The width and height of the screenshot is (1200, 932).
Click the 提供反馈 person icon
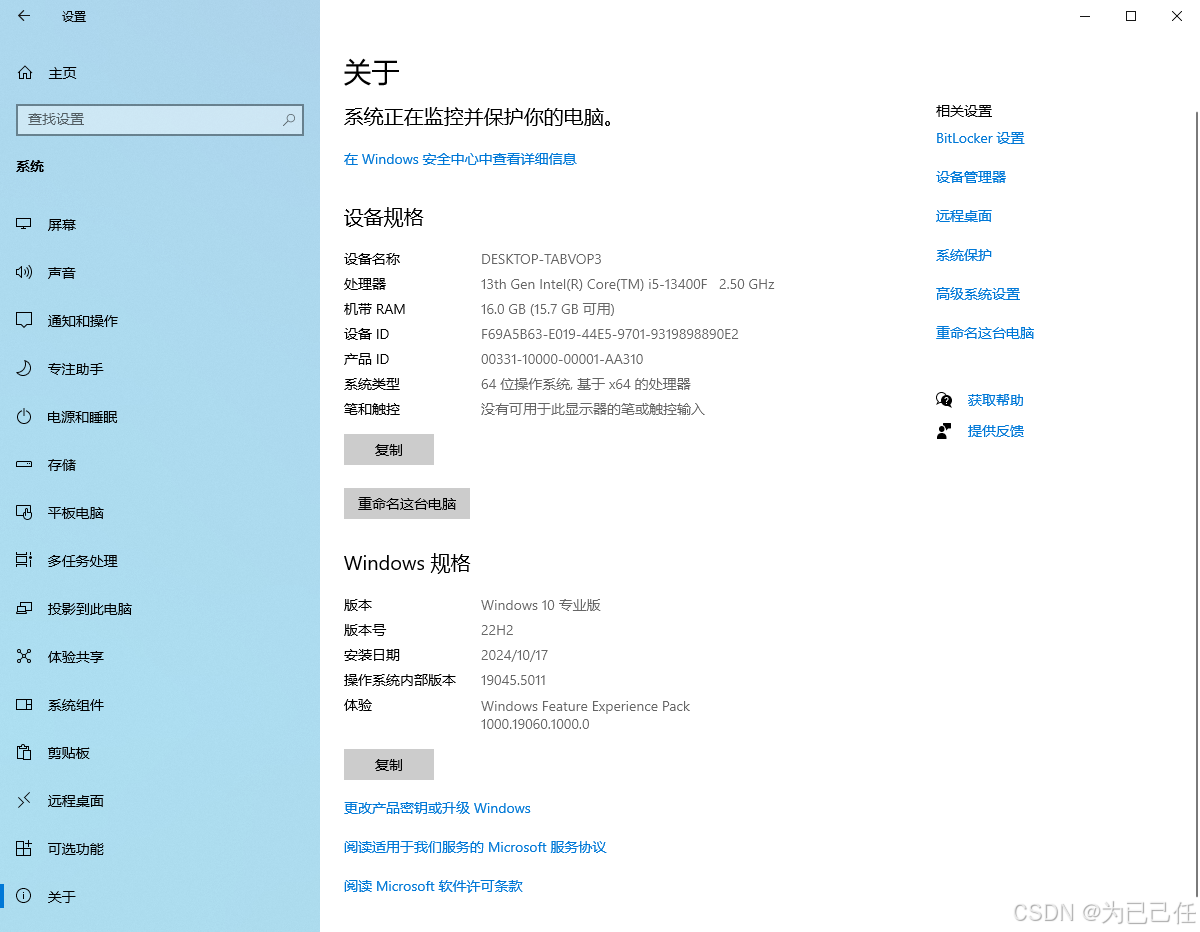[x=944, y=431]
